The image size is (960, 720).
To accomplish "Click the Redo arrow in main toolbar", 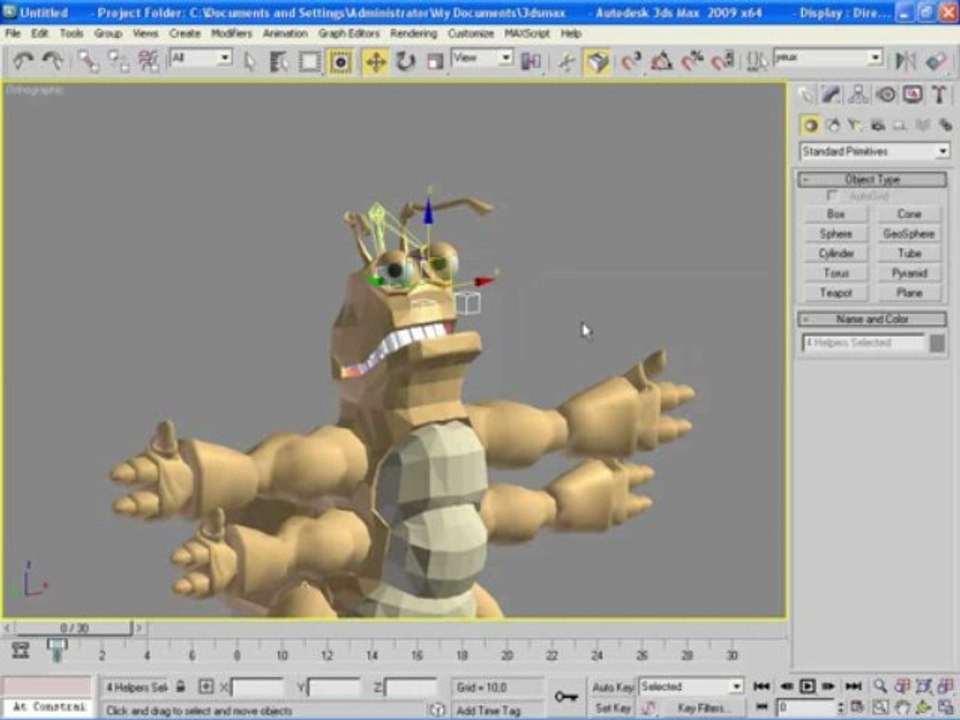I will click(x=53, y=61).
